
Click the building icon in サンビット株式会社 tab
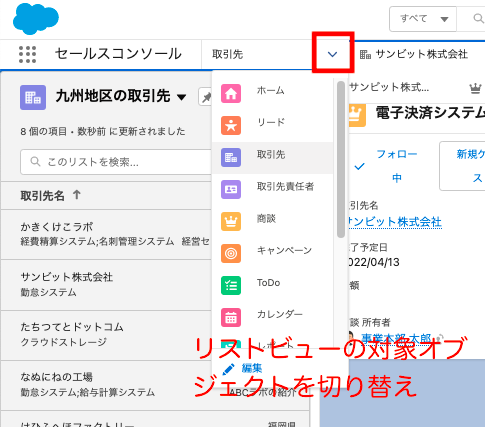click(365, 54)
